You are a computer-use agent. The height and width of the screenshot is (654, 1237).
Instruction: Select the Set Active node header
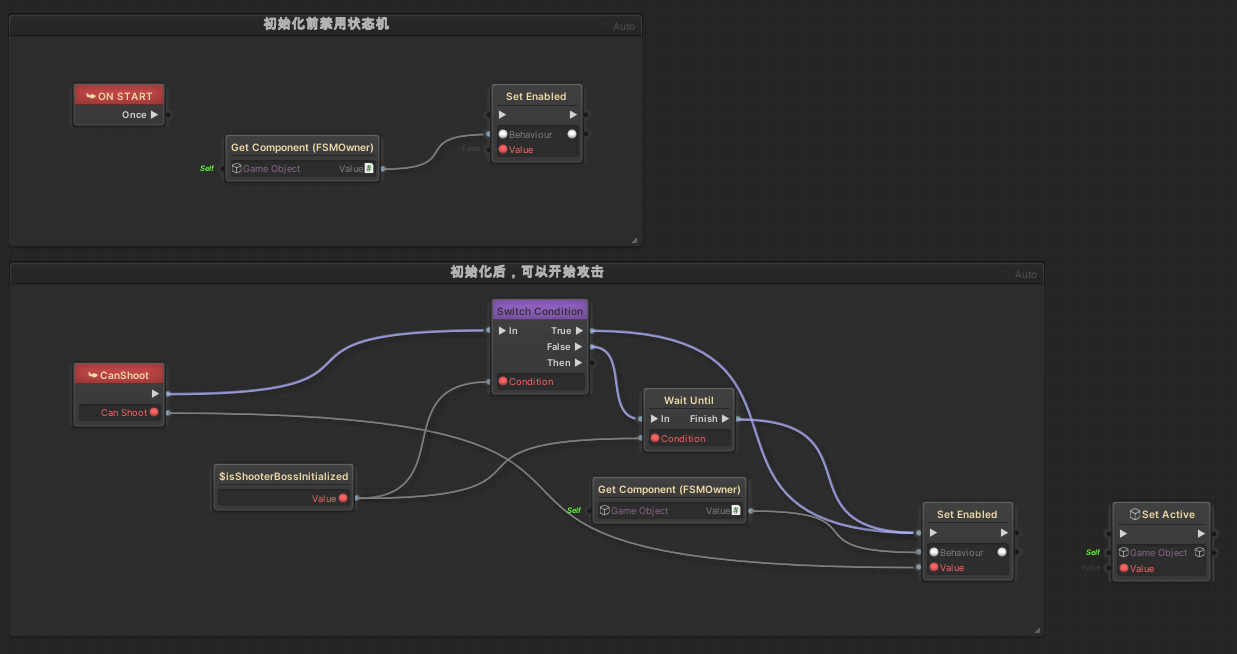1161,514
